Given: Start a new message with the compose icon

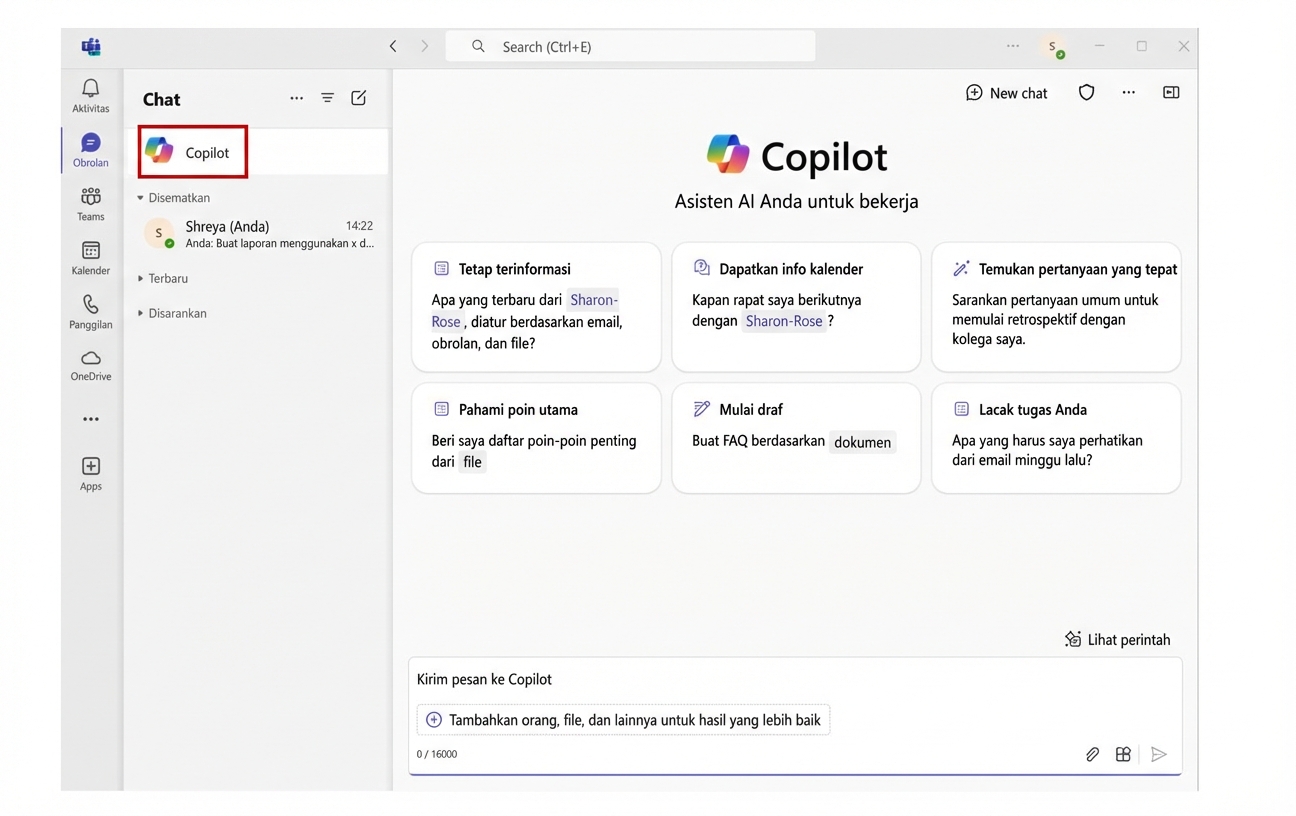Looking at the screenshot, I should point(358,98).
